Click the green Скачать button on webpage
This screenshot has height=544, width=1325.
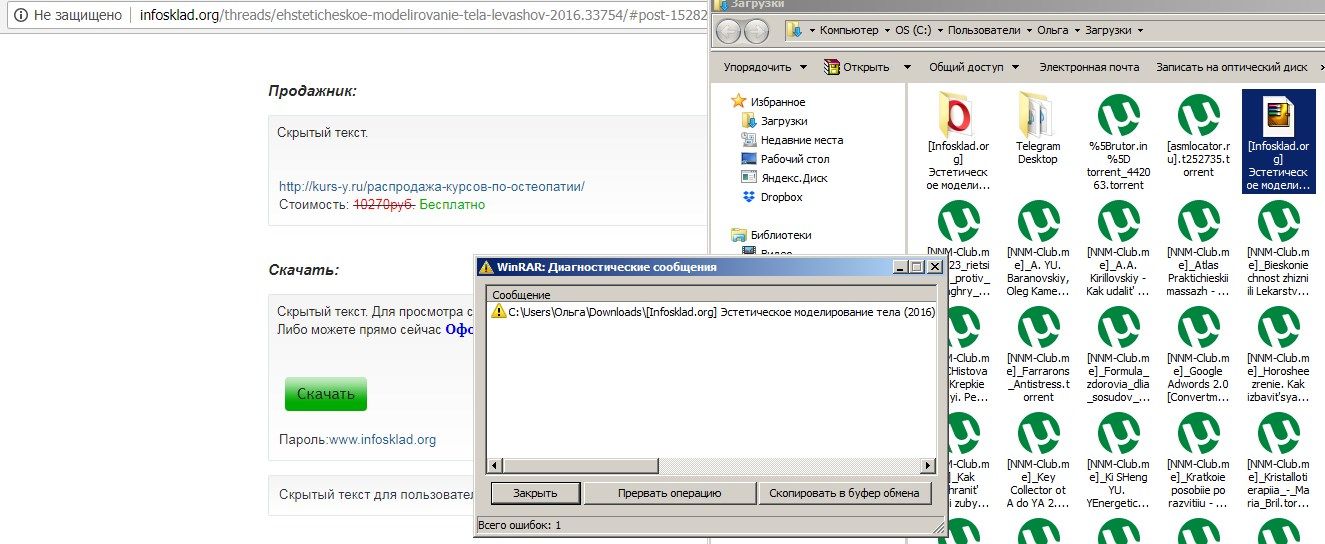click(x=326, y=394)
